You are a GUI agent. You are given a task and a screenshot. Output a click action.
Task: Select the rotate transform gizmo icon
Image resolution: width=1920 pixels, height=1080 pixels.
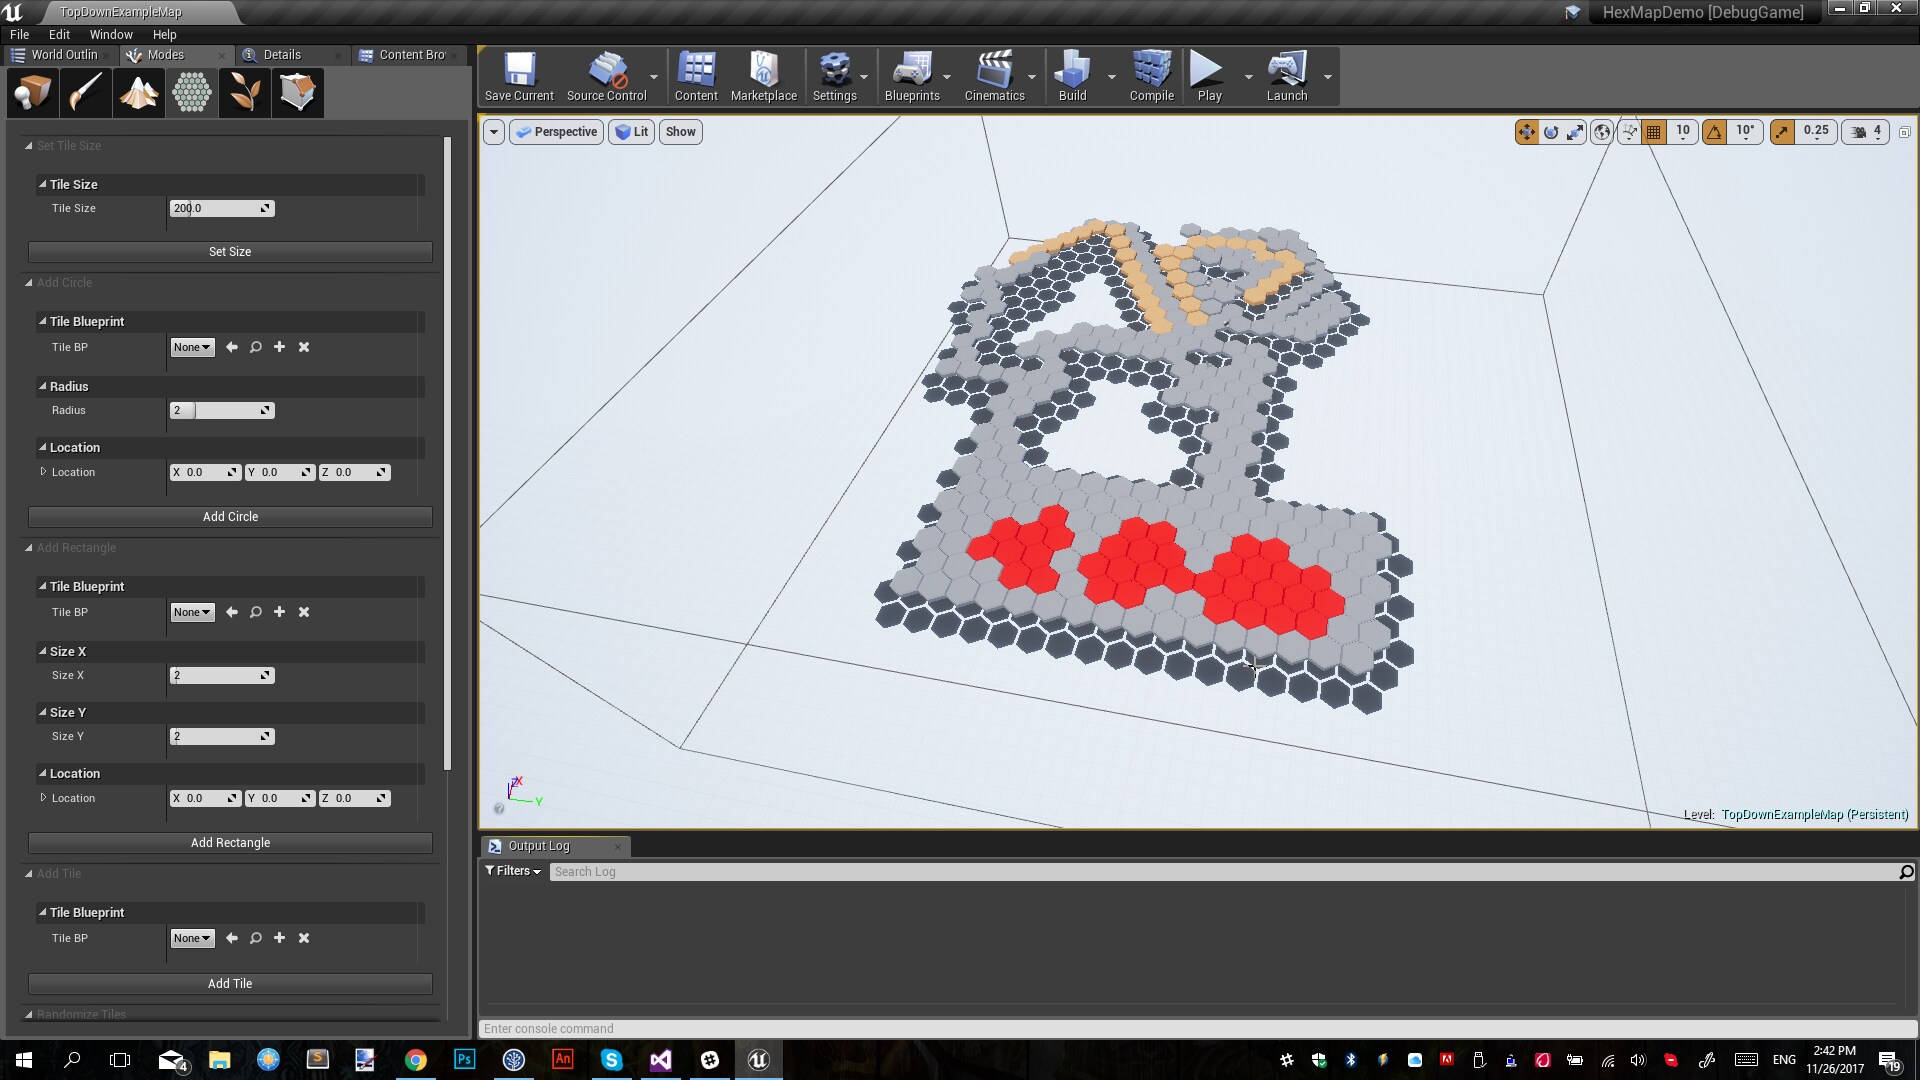point(1551,132)
